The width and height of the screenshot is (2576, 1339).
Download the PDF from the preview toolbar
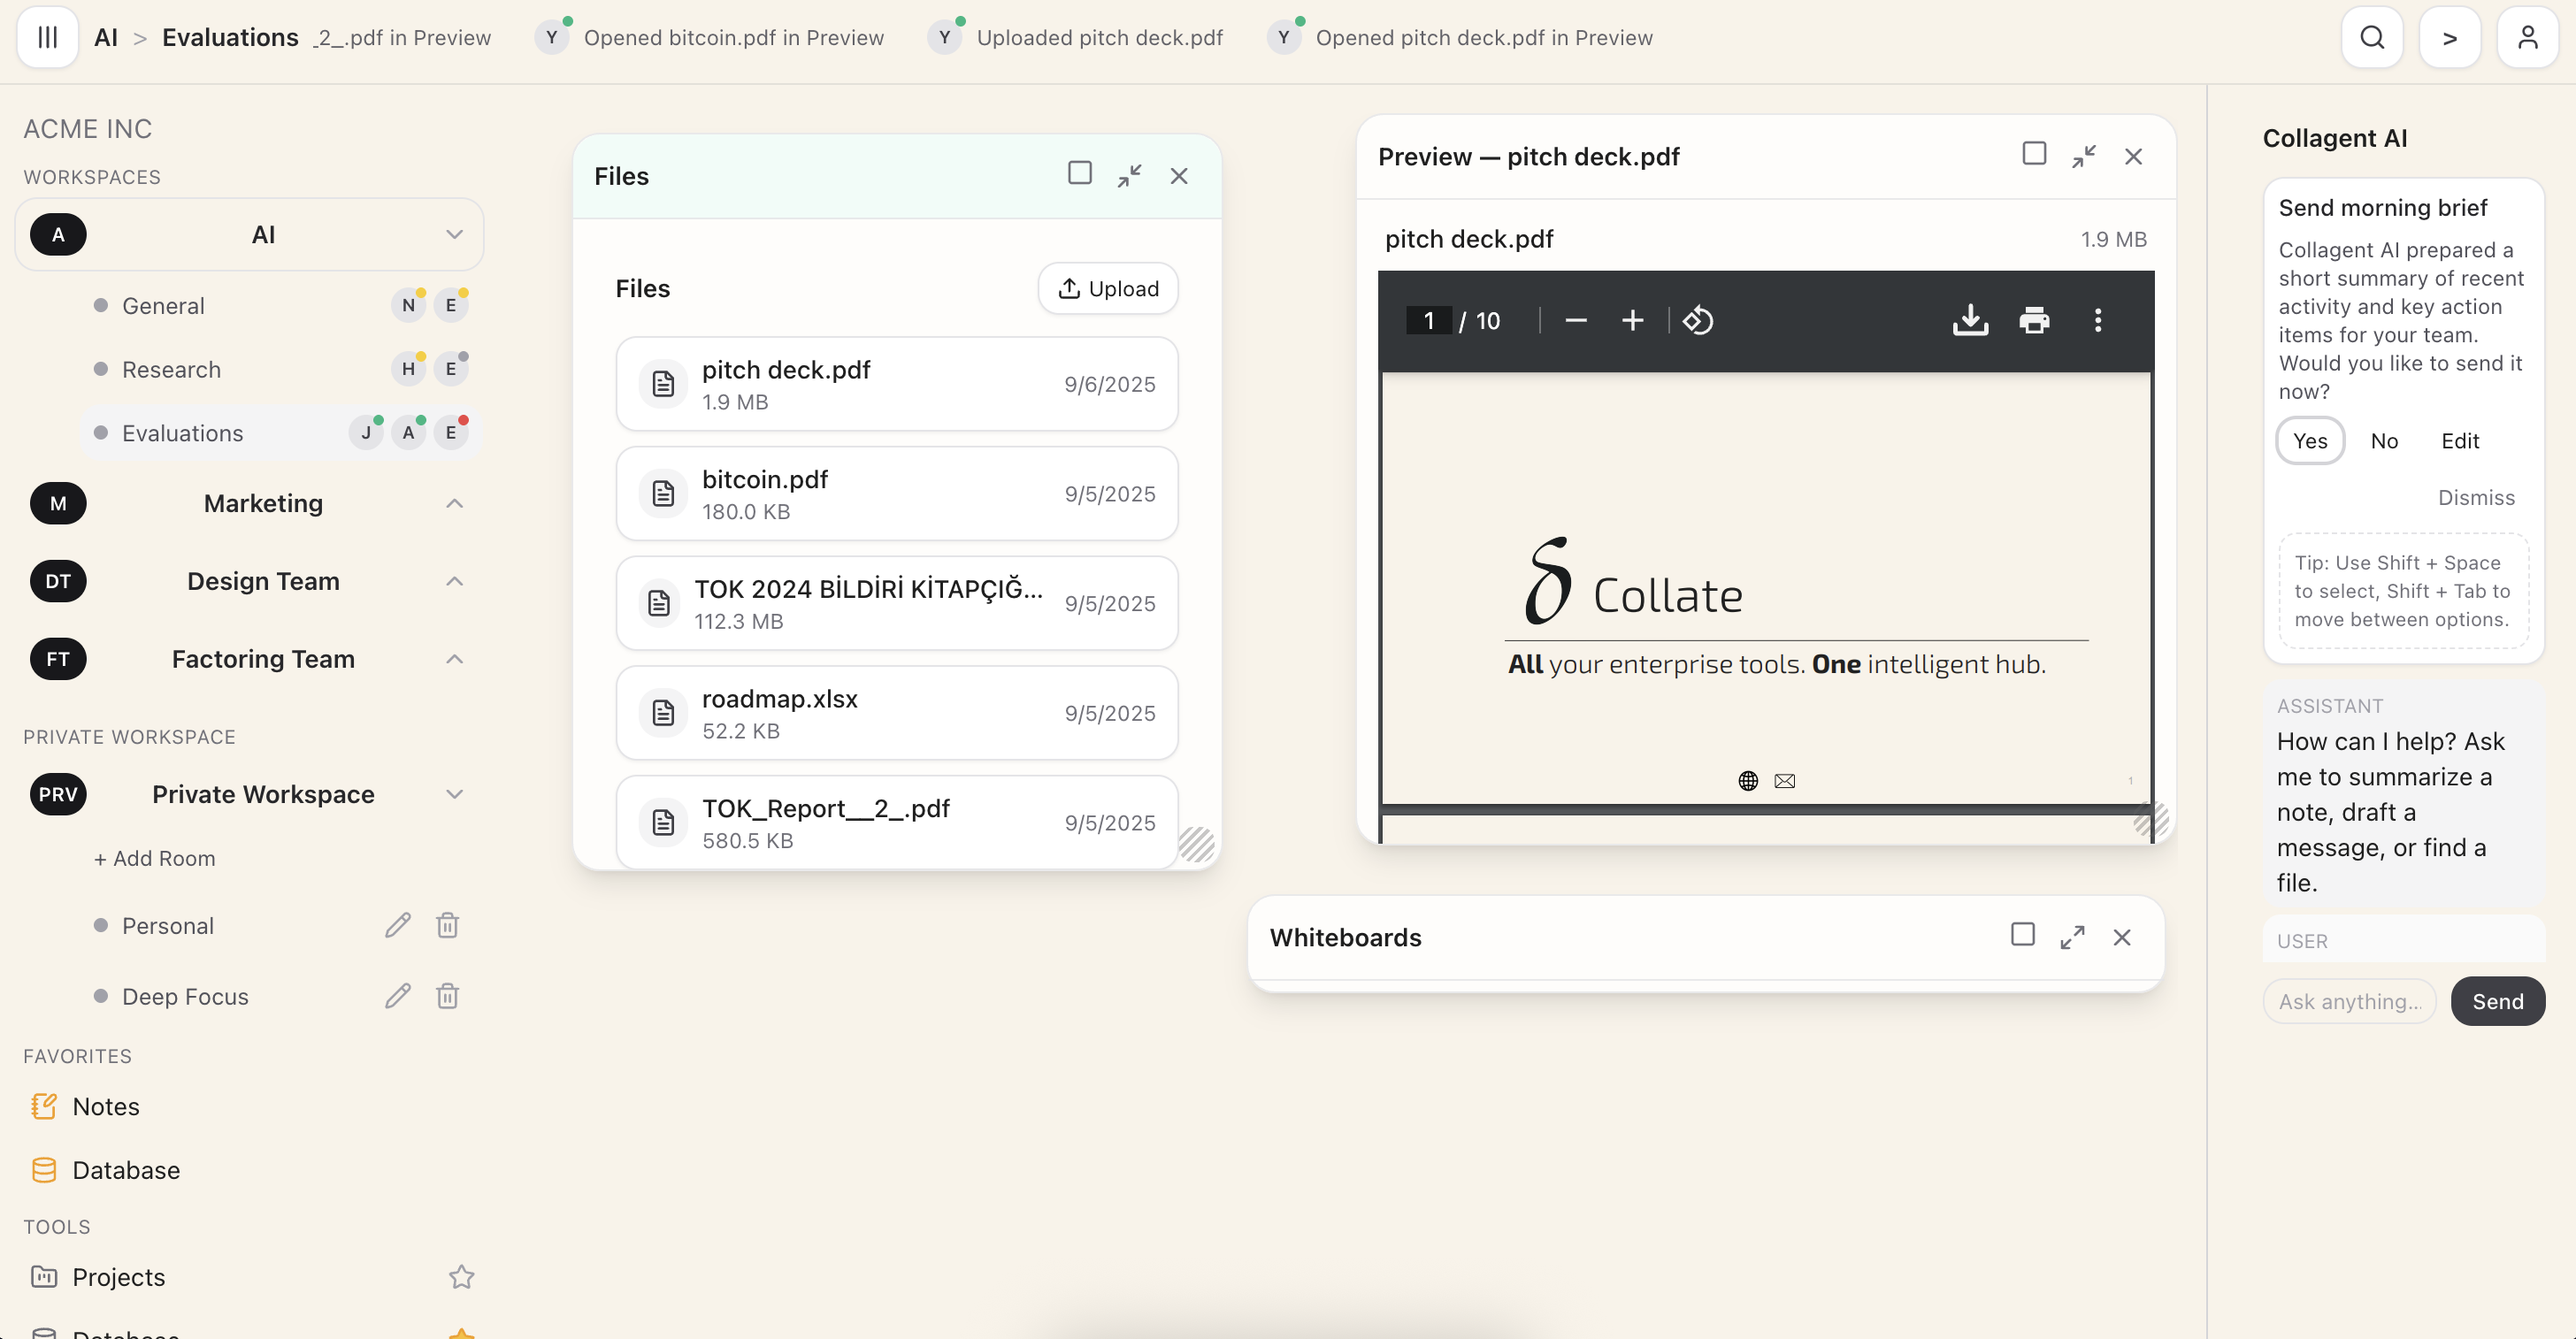point(1970,320)
